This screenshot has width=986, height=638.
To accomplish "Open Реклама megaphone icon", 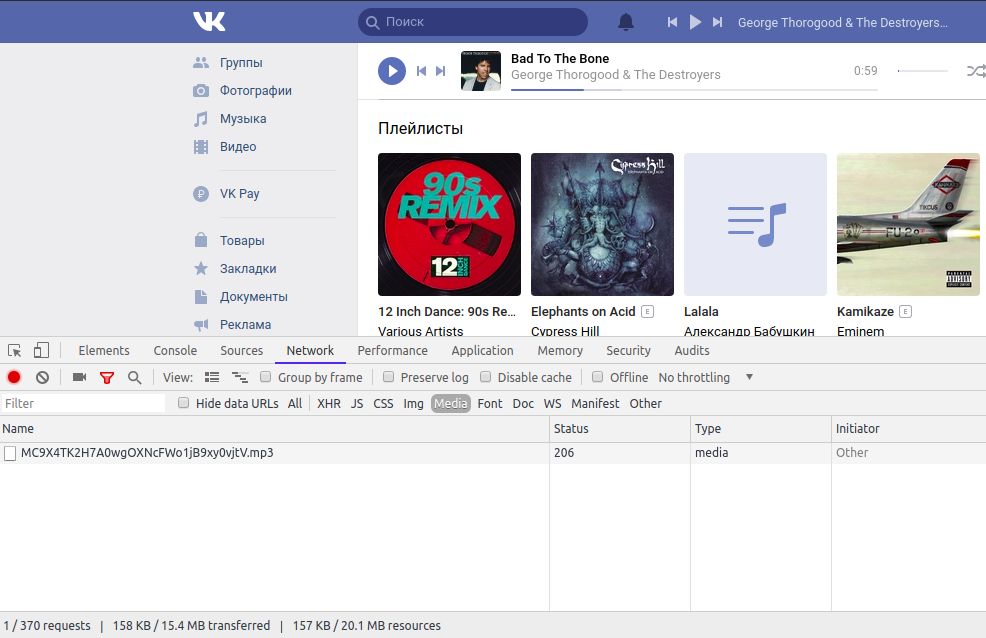I will tap(201, 325).
